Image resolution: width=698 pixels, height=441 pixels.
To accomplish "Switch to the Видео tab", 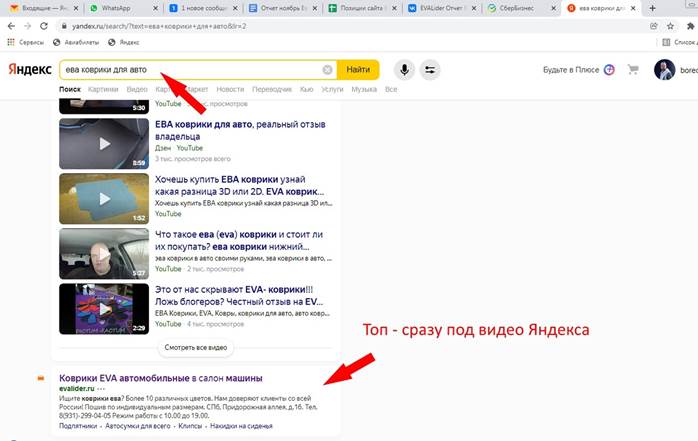I will (x=137, y=89).
